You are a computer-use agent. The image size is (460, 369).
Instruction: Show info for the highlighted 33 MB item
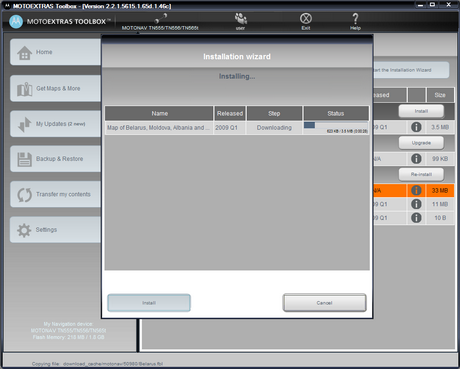pos(416,190)
